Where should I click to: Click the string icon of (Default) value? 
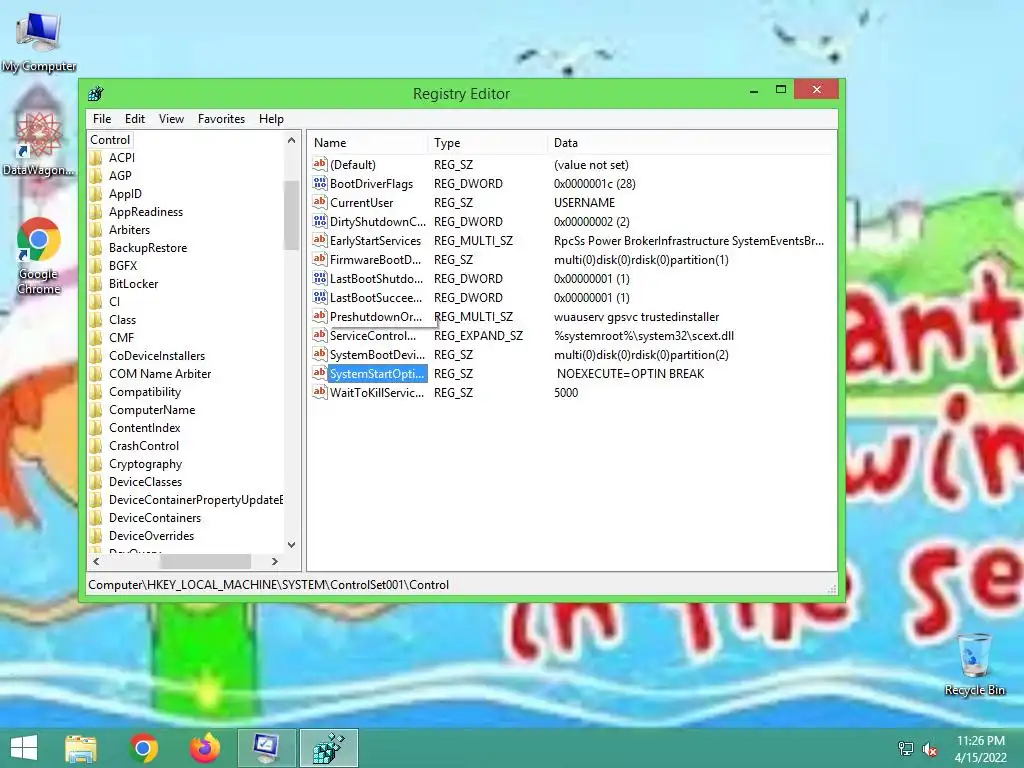(x=319, y=164)
